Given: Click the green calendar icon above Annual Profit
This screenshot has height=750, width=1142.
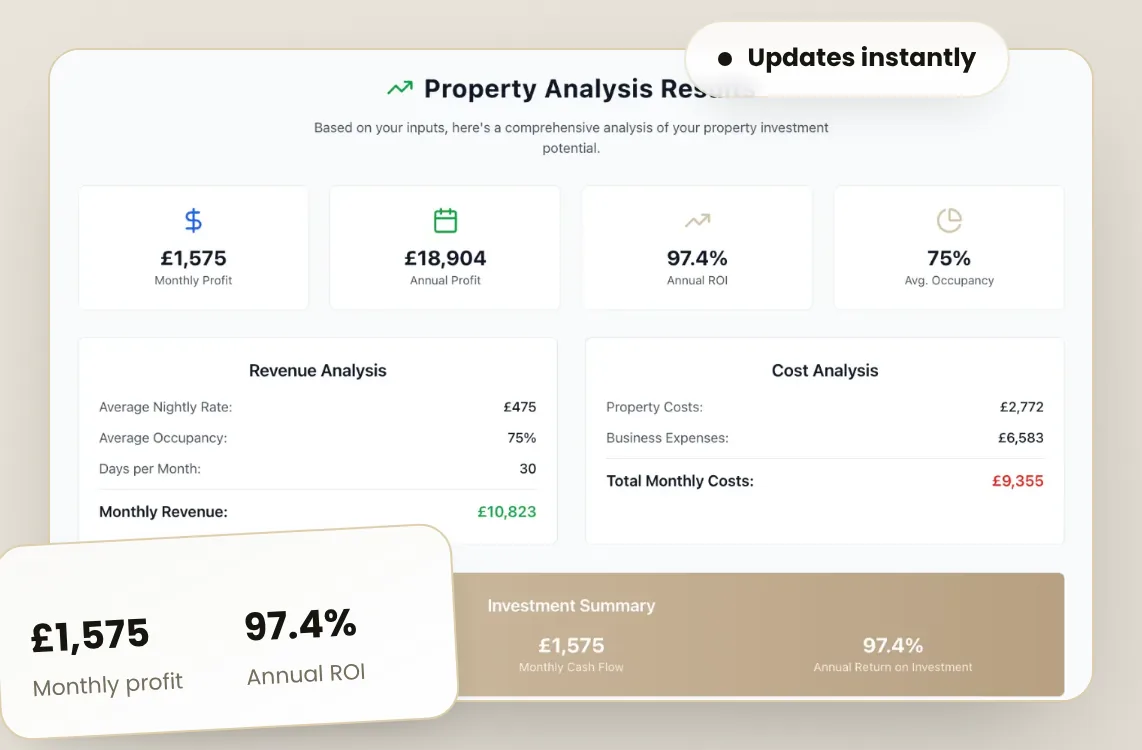Looking at the screenshot, I should 445,220.
